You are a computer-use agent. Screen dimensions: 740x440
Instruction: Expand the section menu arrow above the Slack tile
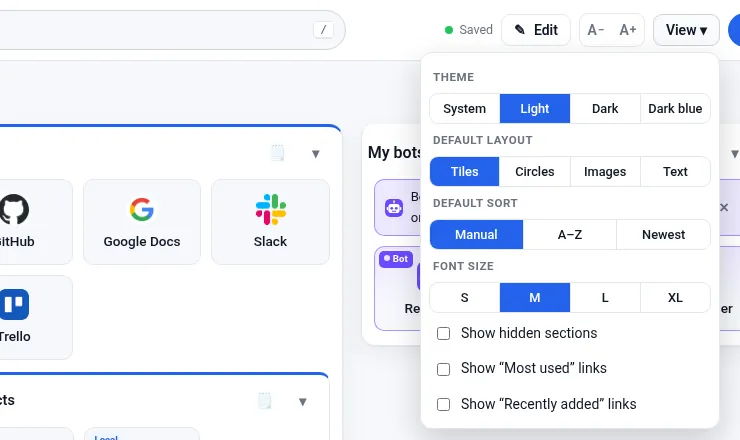(316, 153)
